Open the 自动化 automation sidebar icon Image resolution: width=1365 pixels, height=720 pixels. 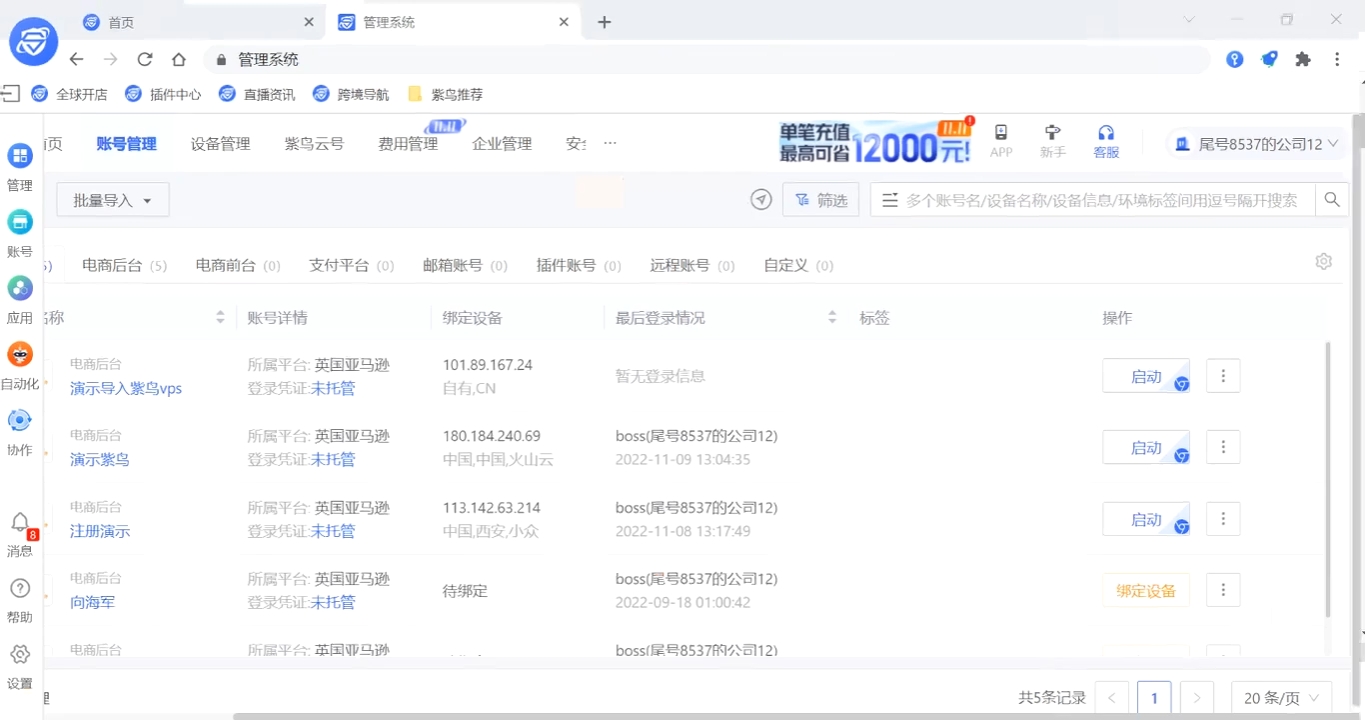(20, 355)
